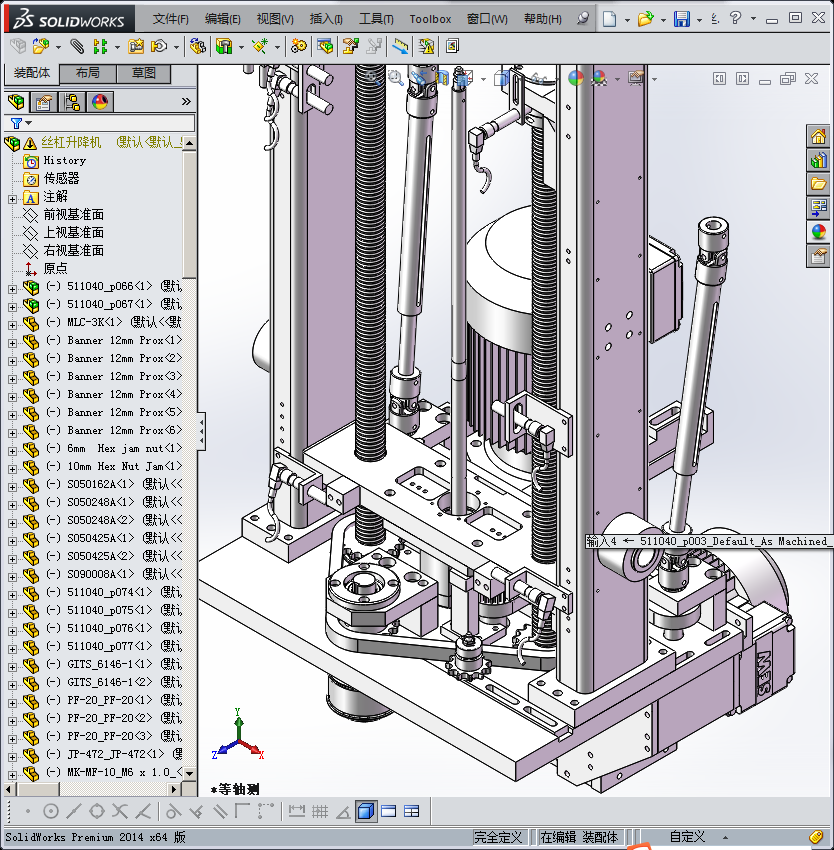Open the View Palette pane
The height and width of the screenshot is (850, 834).
pyautogui.click(x=818, y=208)
